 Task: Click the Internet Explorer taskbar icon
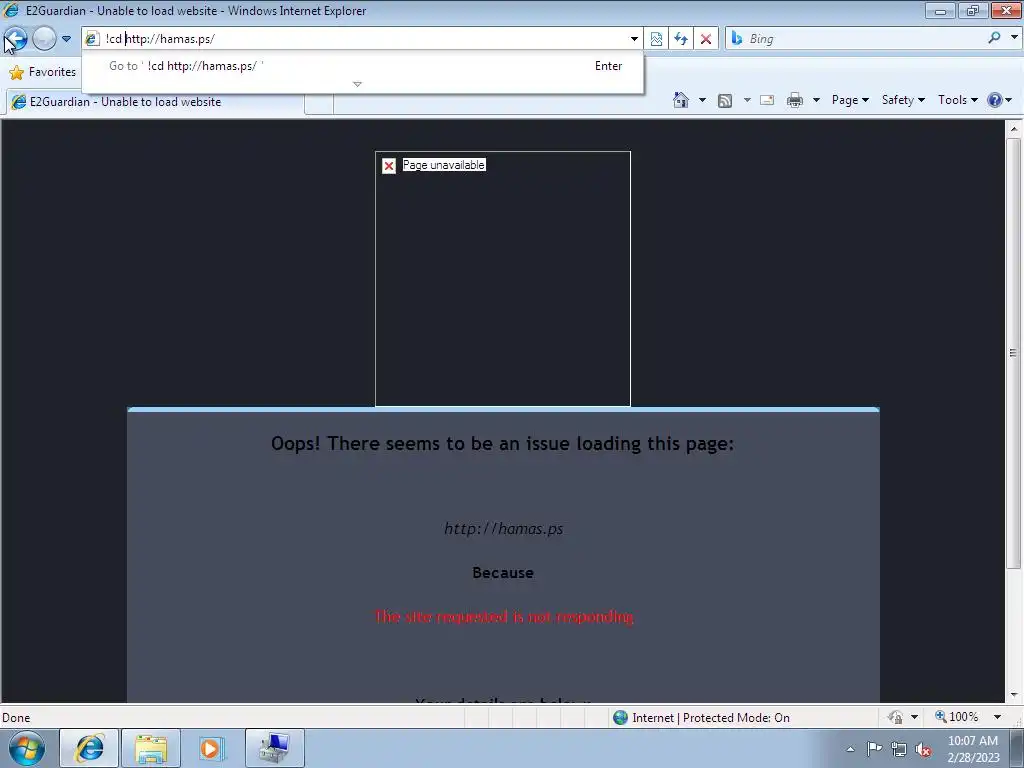click(x=89, y=748)
